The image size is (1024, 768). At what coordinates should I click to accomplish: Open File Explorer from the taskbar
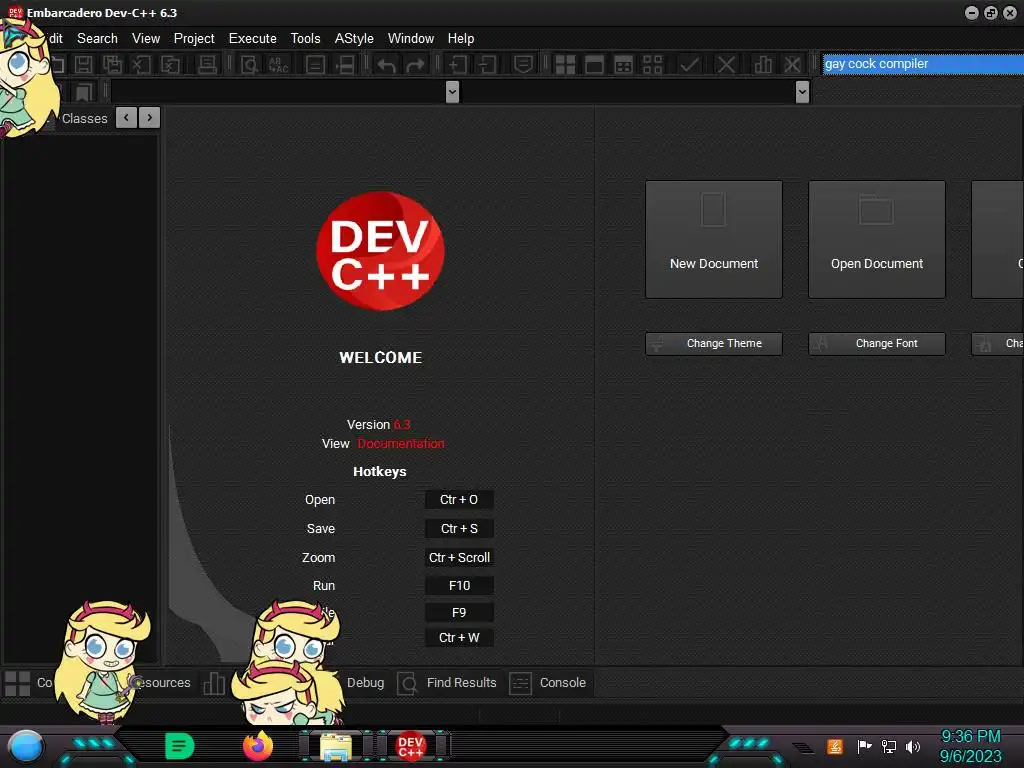point(336,746)
